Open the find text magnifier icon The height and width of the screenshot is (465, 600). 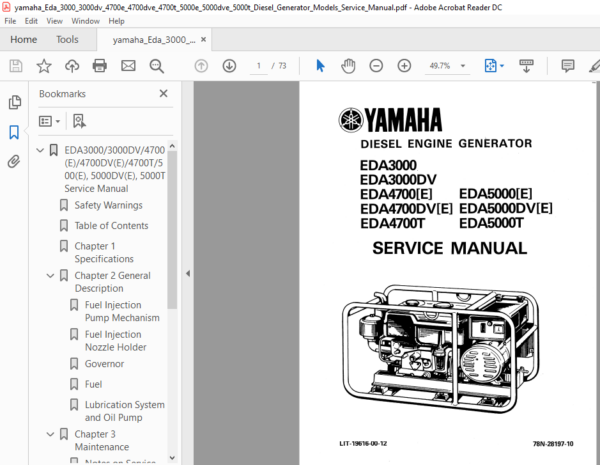[157, 66]
